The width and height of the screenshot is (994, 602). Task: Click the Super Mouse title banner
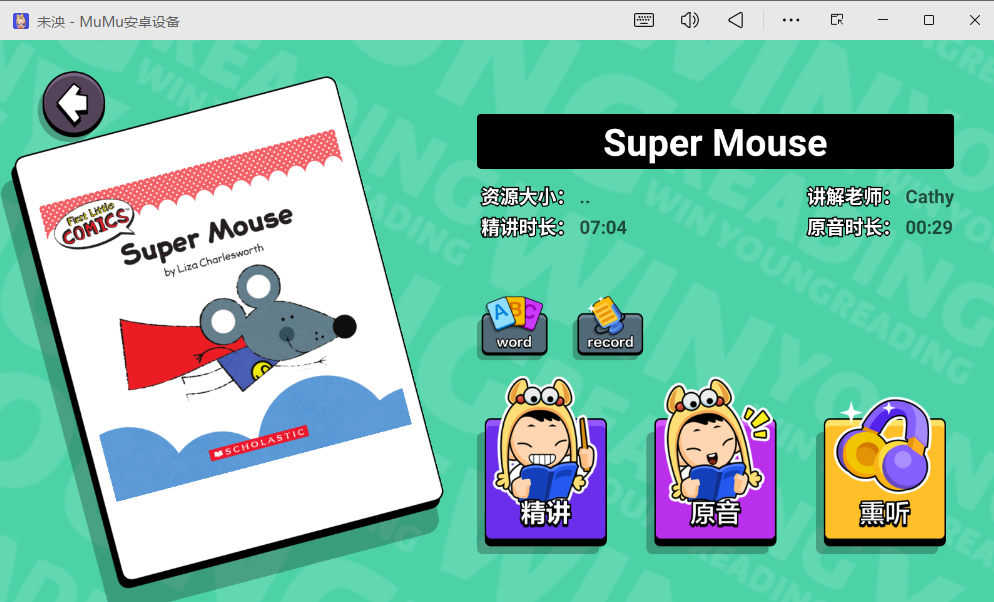coord(715,142)
